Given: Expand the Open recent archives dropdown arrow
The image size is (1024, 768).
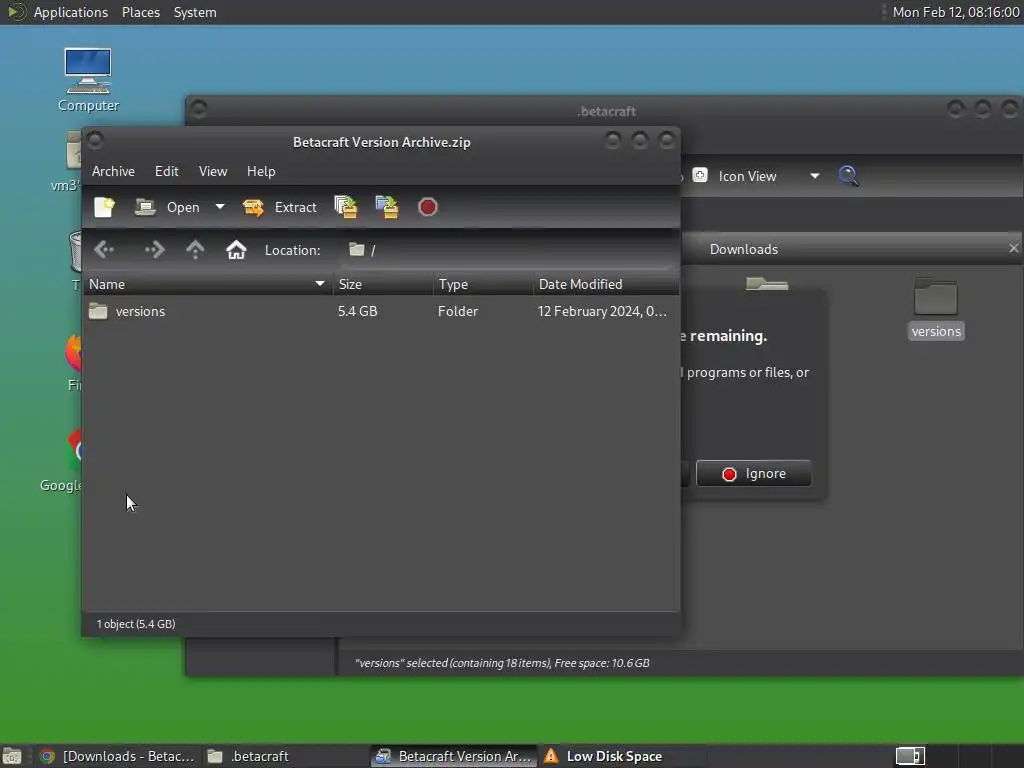Looking at the screenshot, I should pos(220,207).
